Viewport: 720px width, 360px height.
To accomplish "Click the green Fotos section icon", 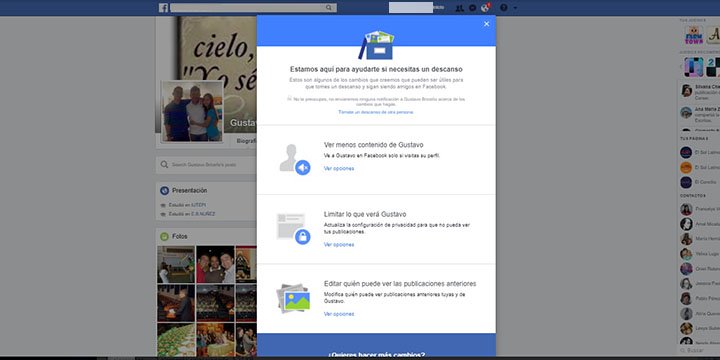I will pos(164,236).
